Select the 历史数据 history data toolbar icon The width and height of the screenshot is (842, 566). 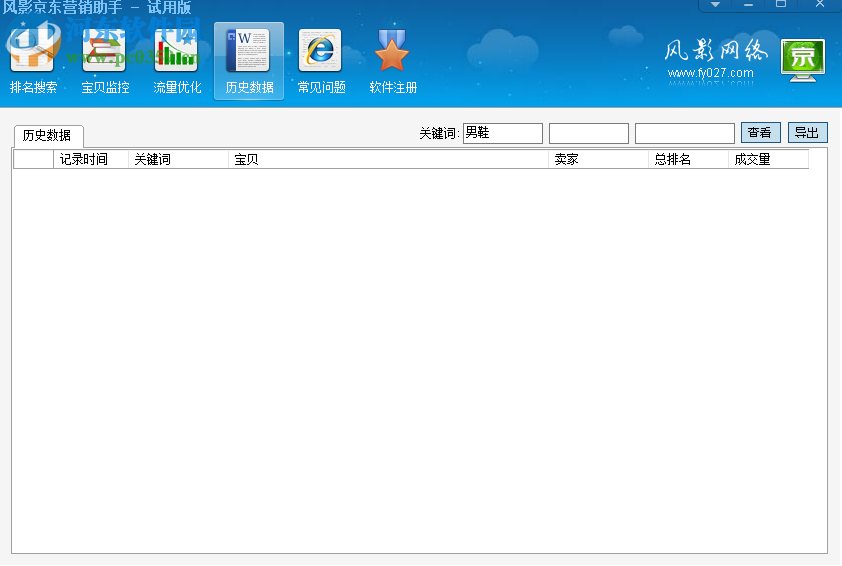[249, 61]
